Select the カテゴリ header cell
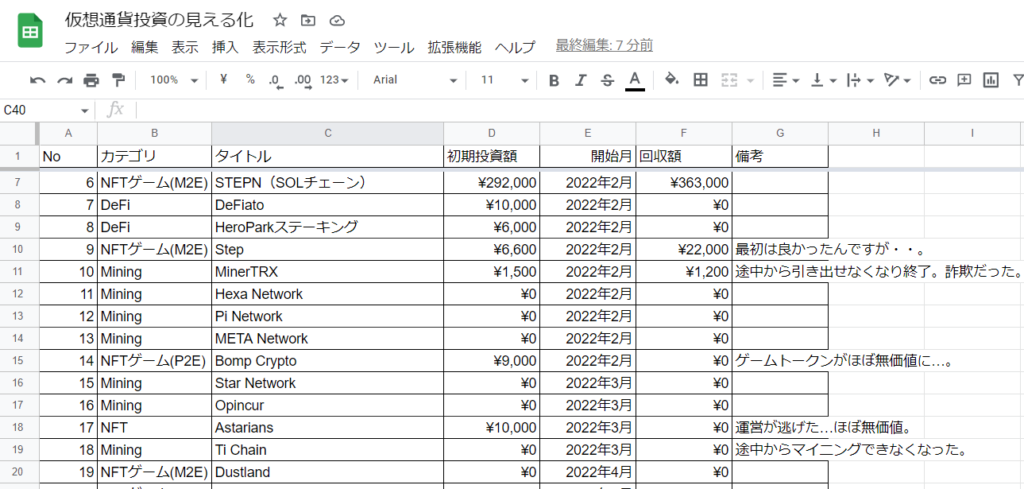 [x=155, y=157]
